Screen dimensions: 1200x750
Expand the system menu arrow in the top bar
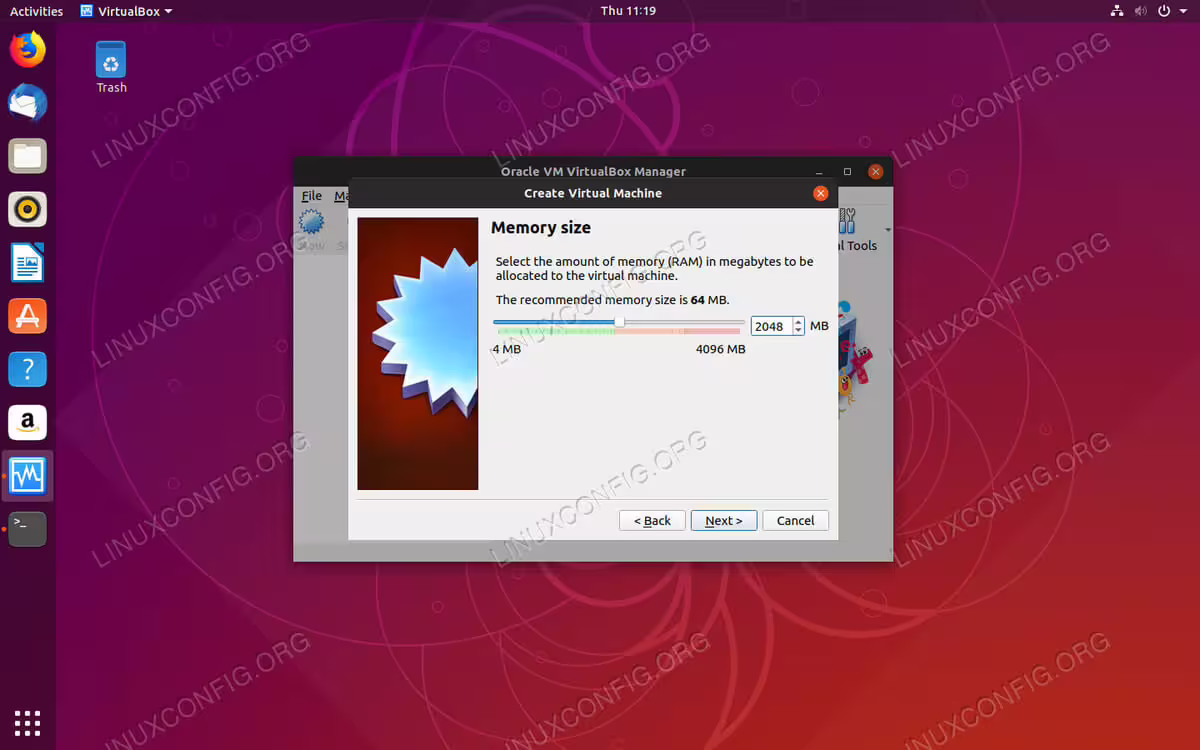pos(1182,11)
